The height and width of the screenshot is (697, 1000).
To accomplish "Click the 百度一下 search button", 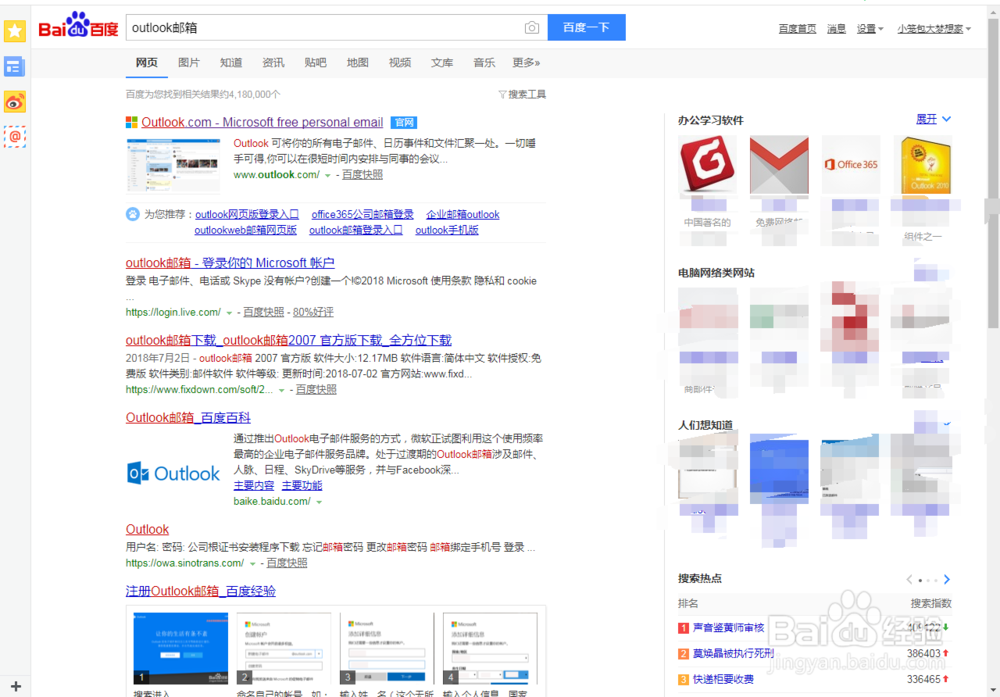I will tap(586, 27).
